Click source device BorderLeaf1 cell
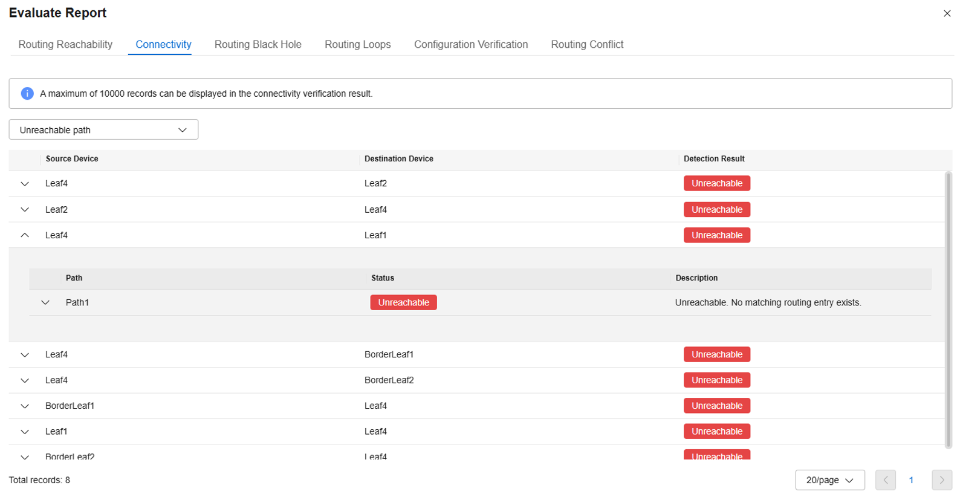The height and width of the screenshot is (497, 960). 70,406
